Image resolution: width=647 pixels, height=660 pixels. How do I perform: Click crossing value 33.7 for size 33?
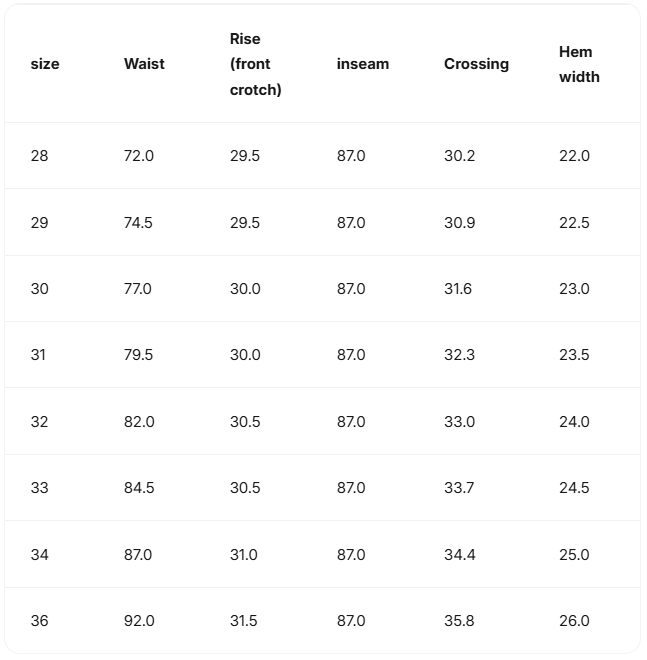460,488
